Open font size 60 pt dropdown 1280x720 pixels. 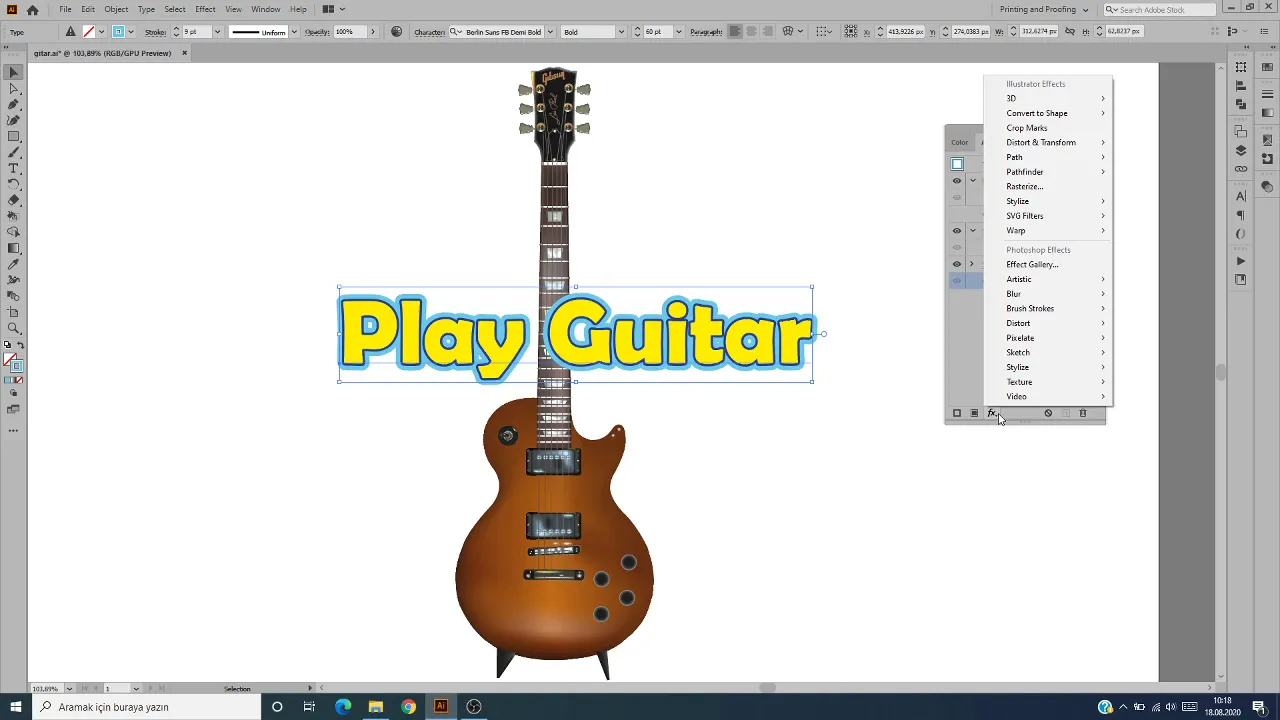point(679,32)
